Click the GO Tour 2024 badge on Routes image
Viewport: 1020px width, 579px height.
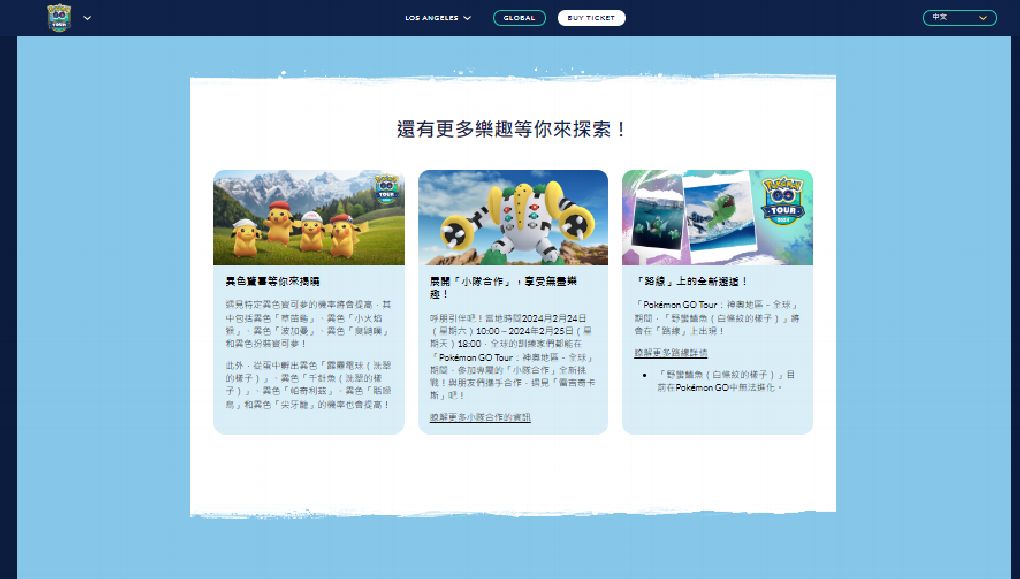[783, 201]
